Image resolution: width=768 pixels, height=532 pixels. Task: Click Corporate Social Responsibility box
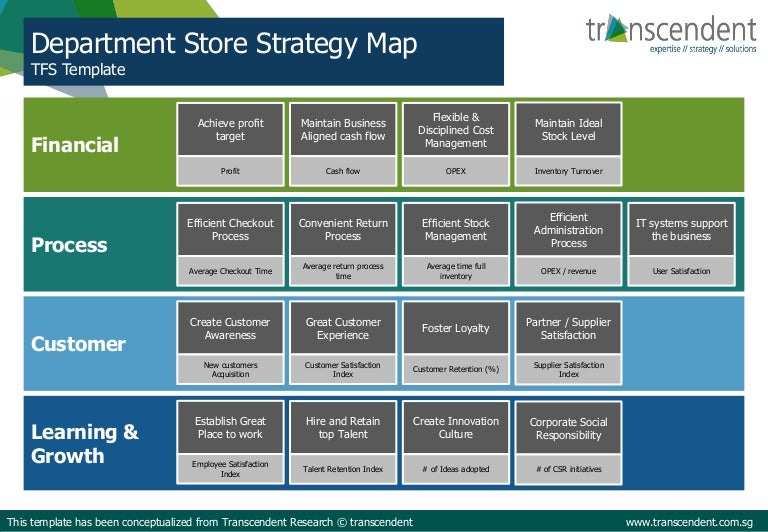[x=569, y=428]
